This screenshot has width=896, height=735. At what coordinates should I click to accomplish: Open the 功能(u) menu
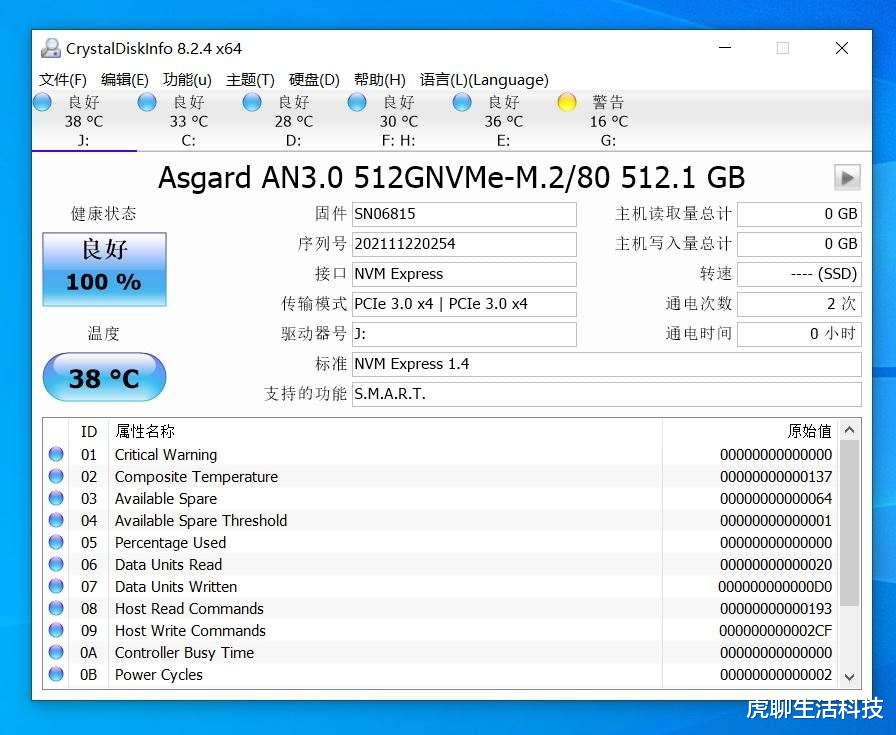pos(187,80)
